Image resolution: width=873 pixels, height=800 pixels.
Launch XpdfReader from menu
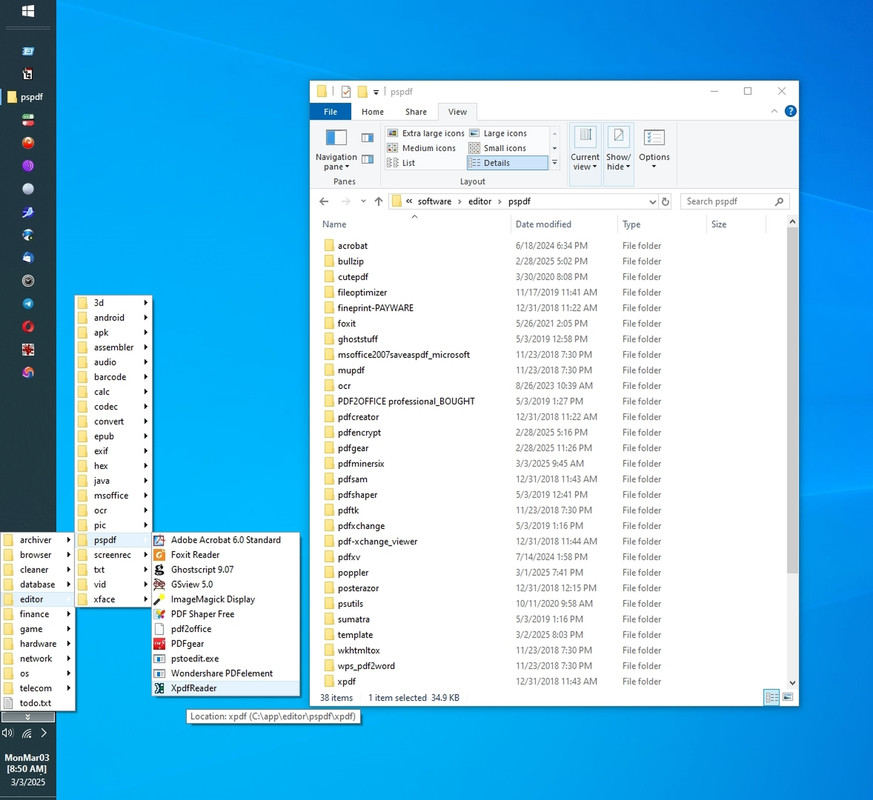click(225, 688)
